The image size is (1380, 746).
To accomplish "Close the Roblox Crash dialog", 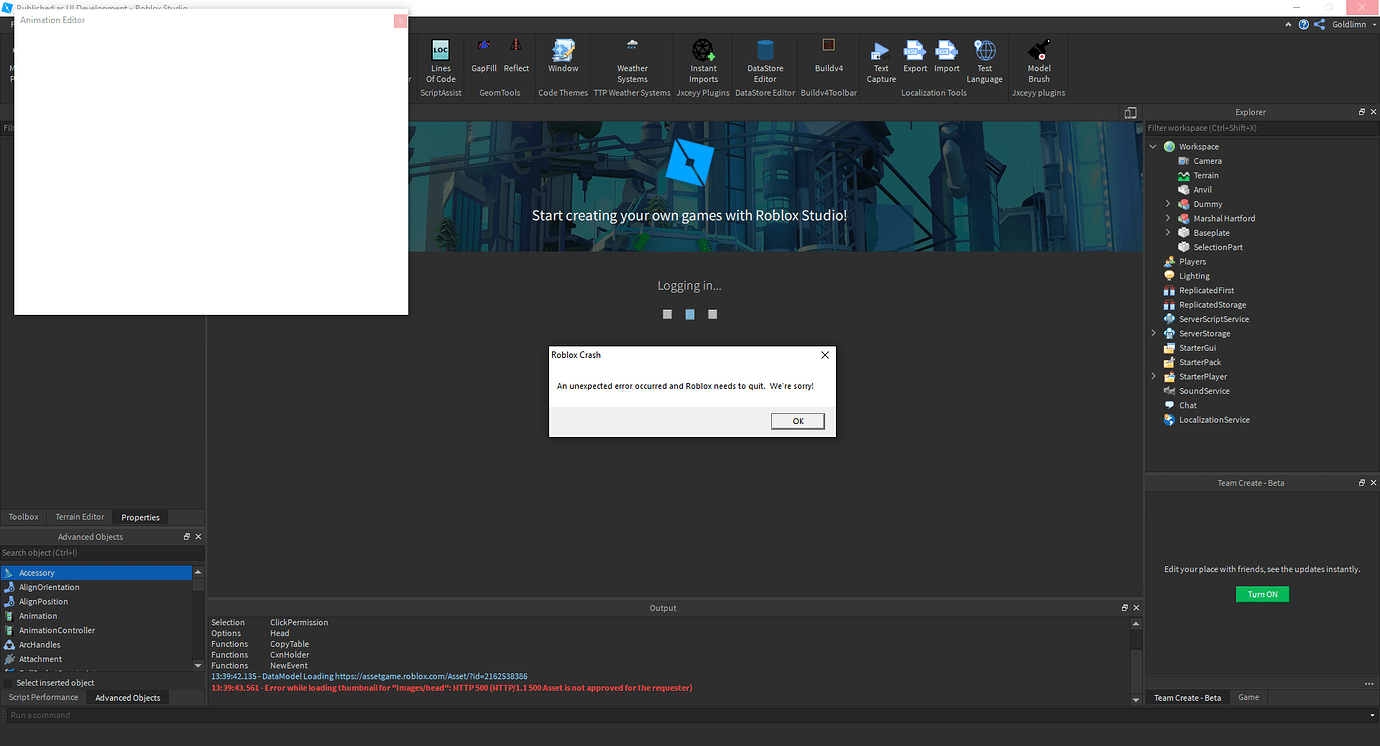I will (825, 355).
